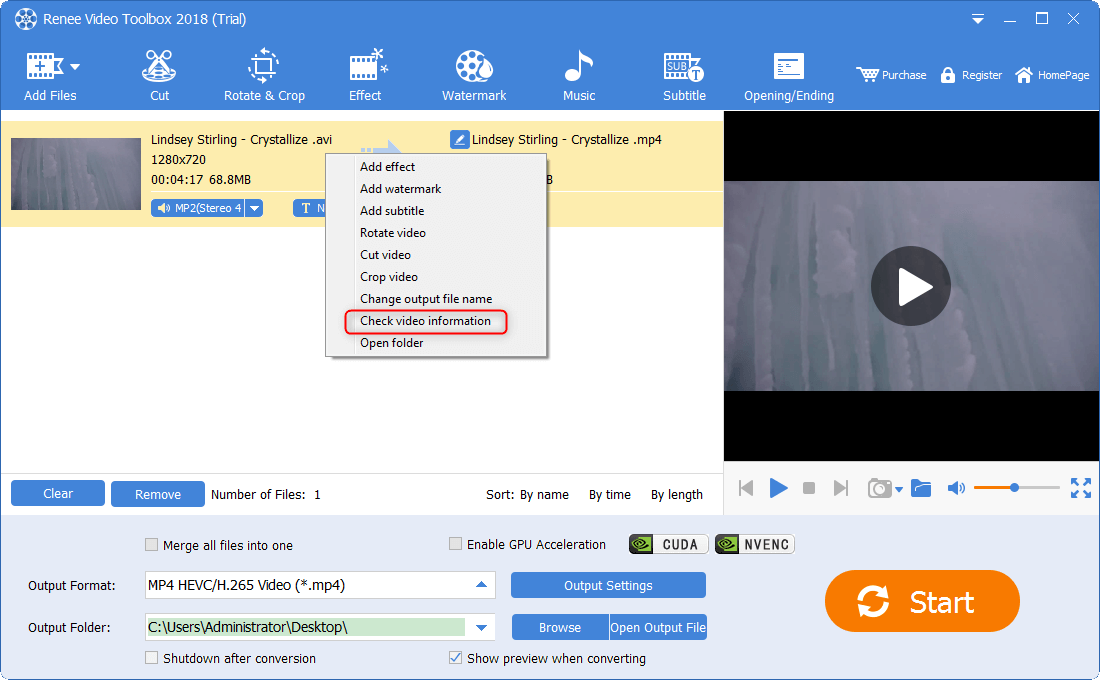Open the Cut tool
The image size is (1100, 680).
tap(159, 76)
